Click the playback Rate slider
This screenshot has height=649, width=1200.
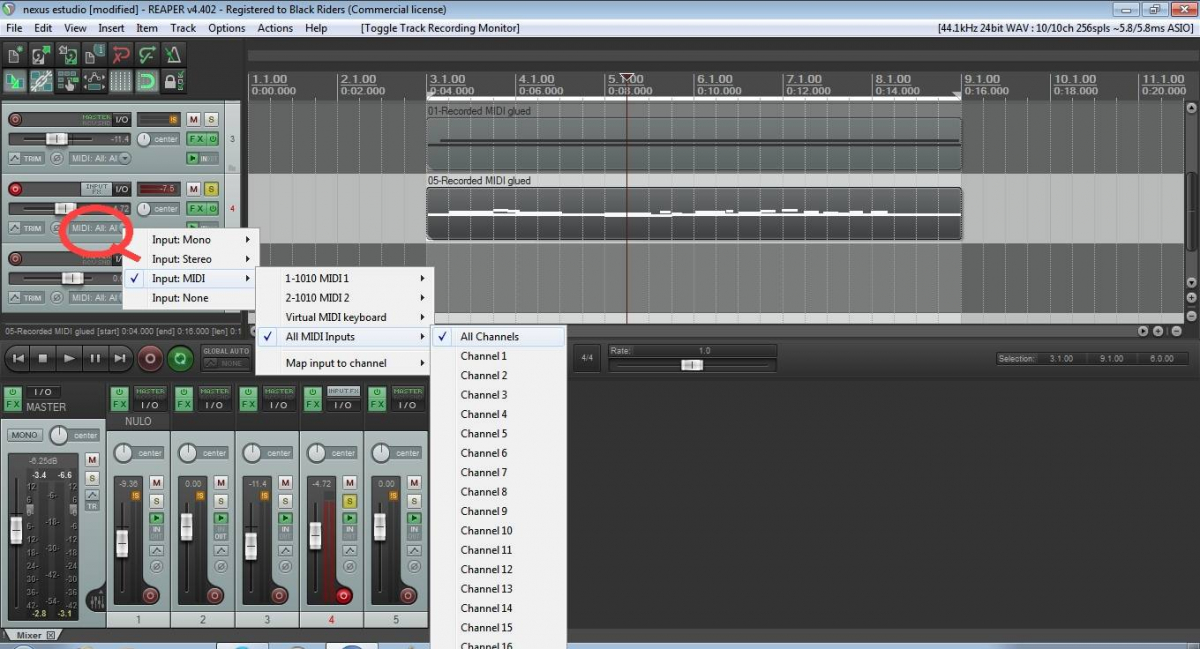[691, 365]
